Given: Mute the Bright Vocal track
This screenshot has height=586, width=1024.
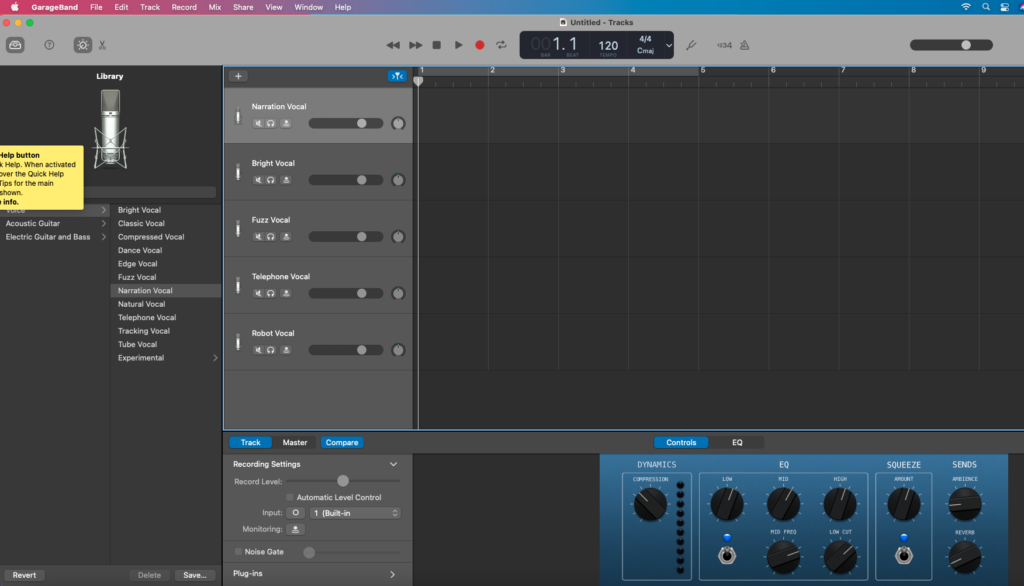Looking at the screenshot, I should (258, 180).
